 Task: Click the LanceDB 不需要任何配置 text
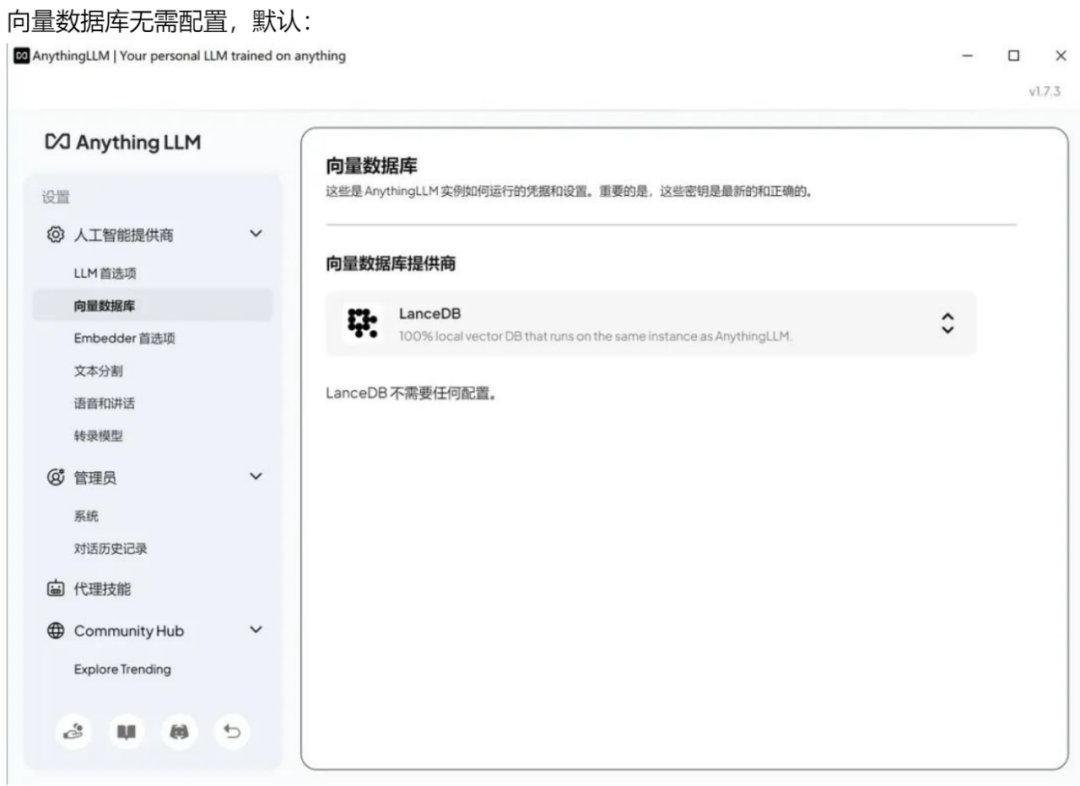[x=411, y=393]
